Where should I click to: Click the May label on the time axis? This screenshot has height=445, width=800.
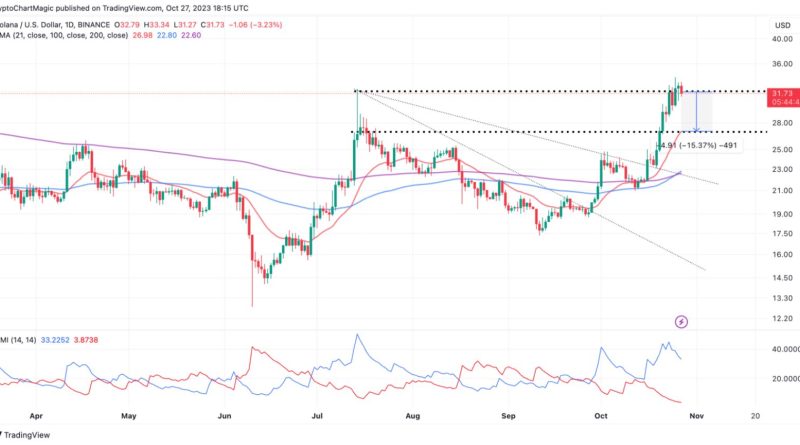(x=129, y=416)
